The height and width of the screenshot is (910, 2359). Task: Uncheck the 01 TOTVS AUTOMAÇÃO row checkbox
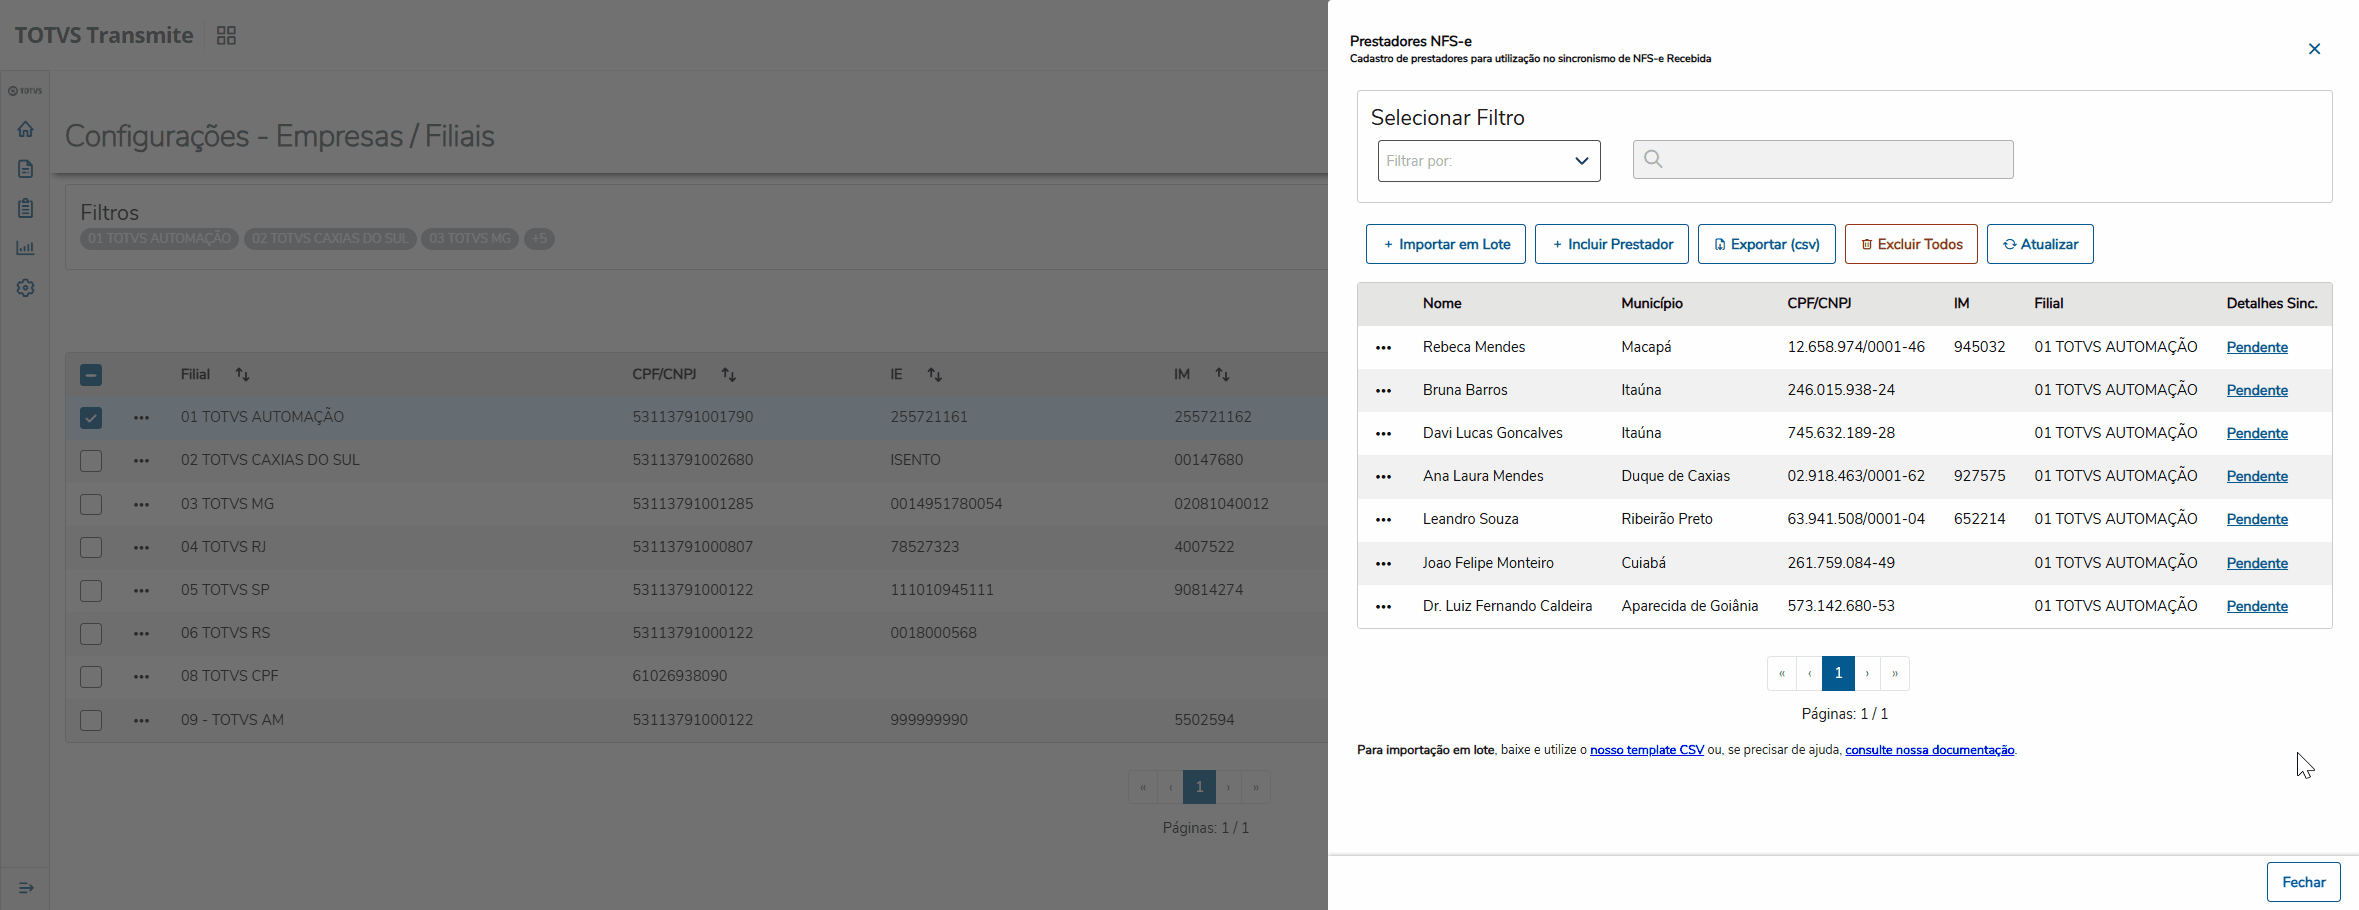click(91, 418)
